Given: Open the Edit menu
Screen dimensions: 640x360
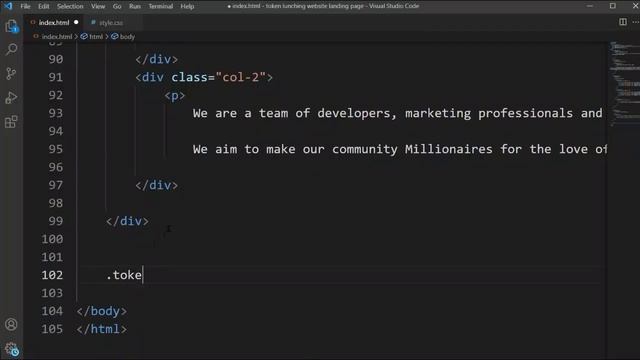Looking at the screenshot, I should (44, 6).
